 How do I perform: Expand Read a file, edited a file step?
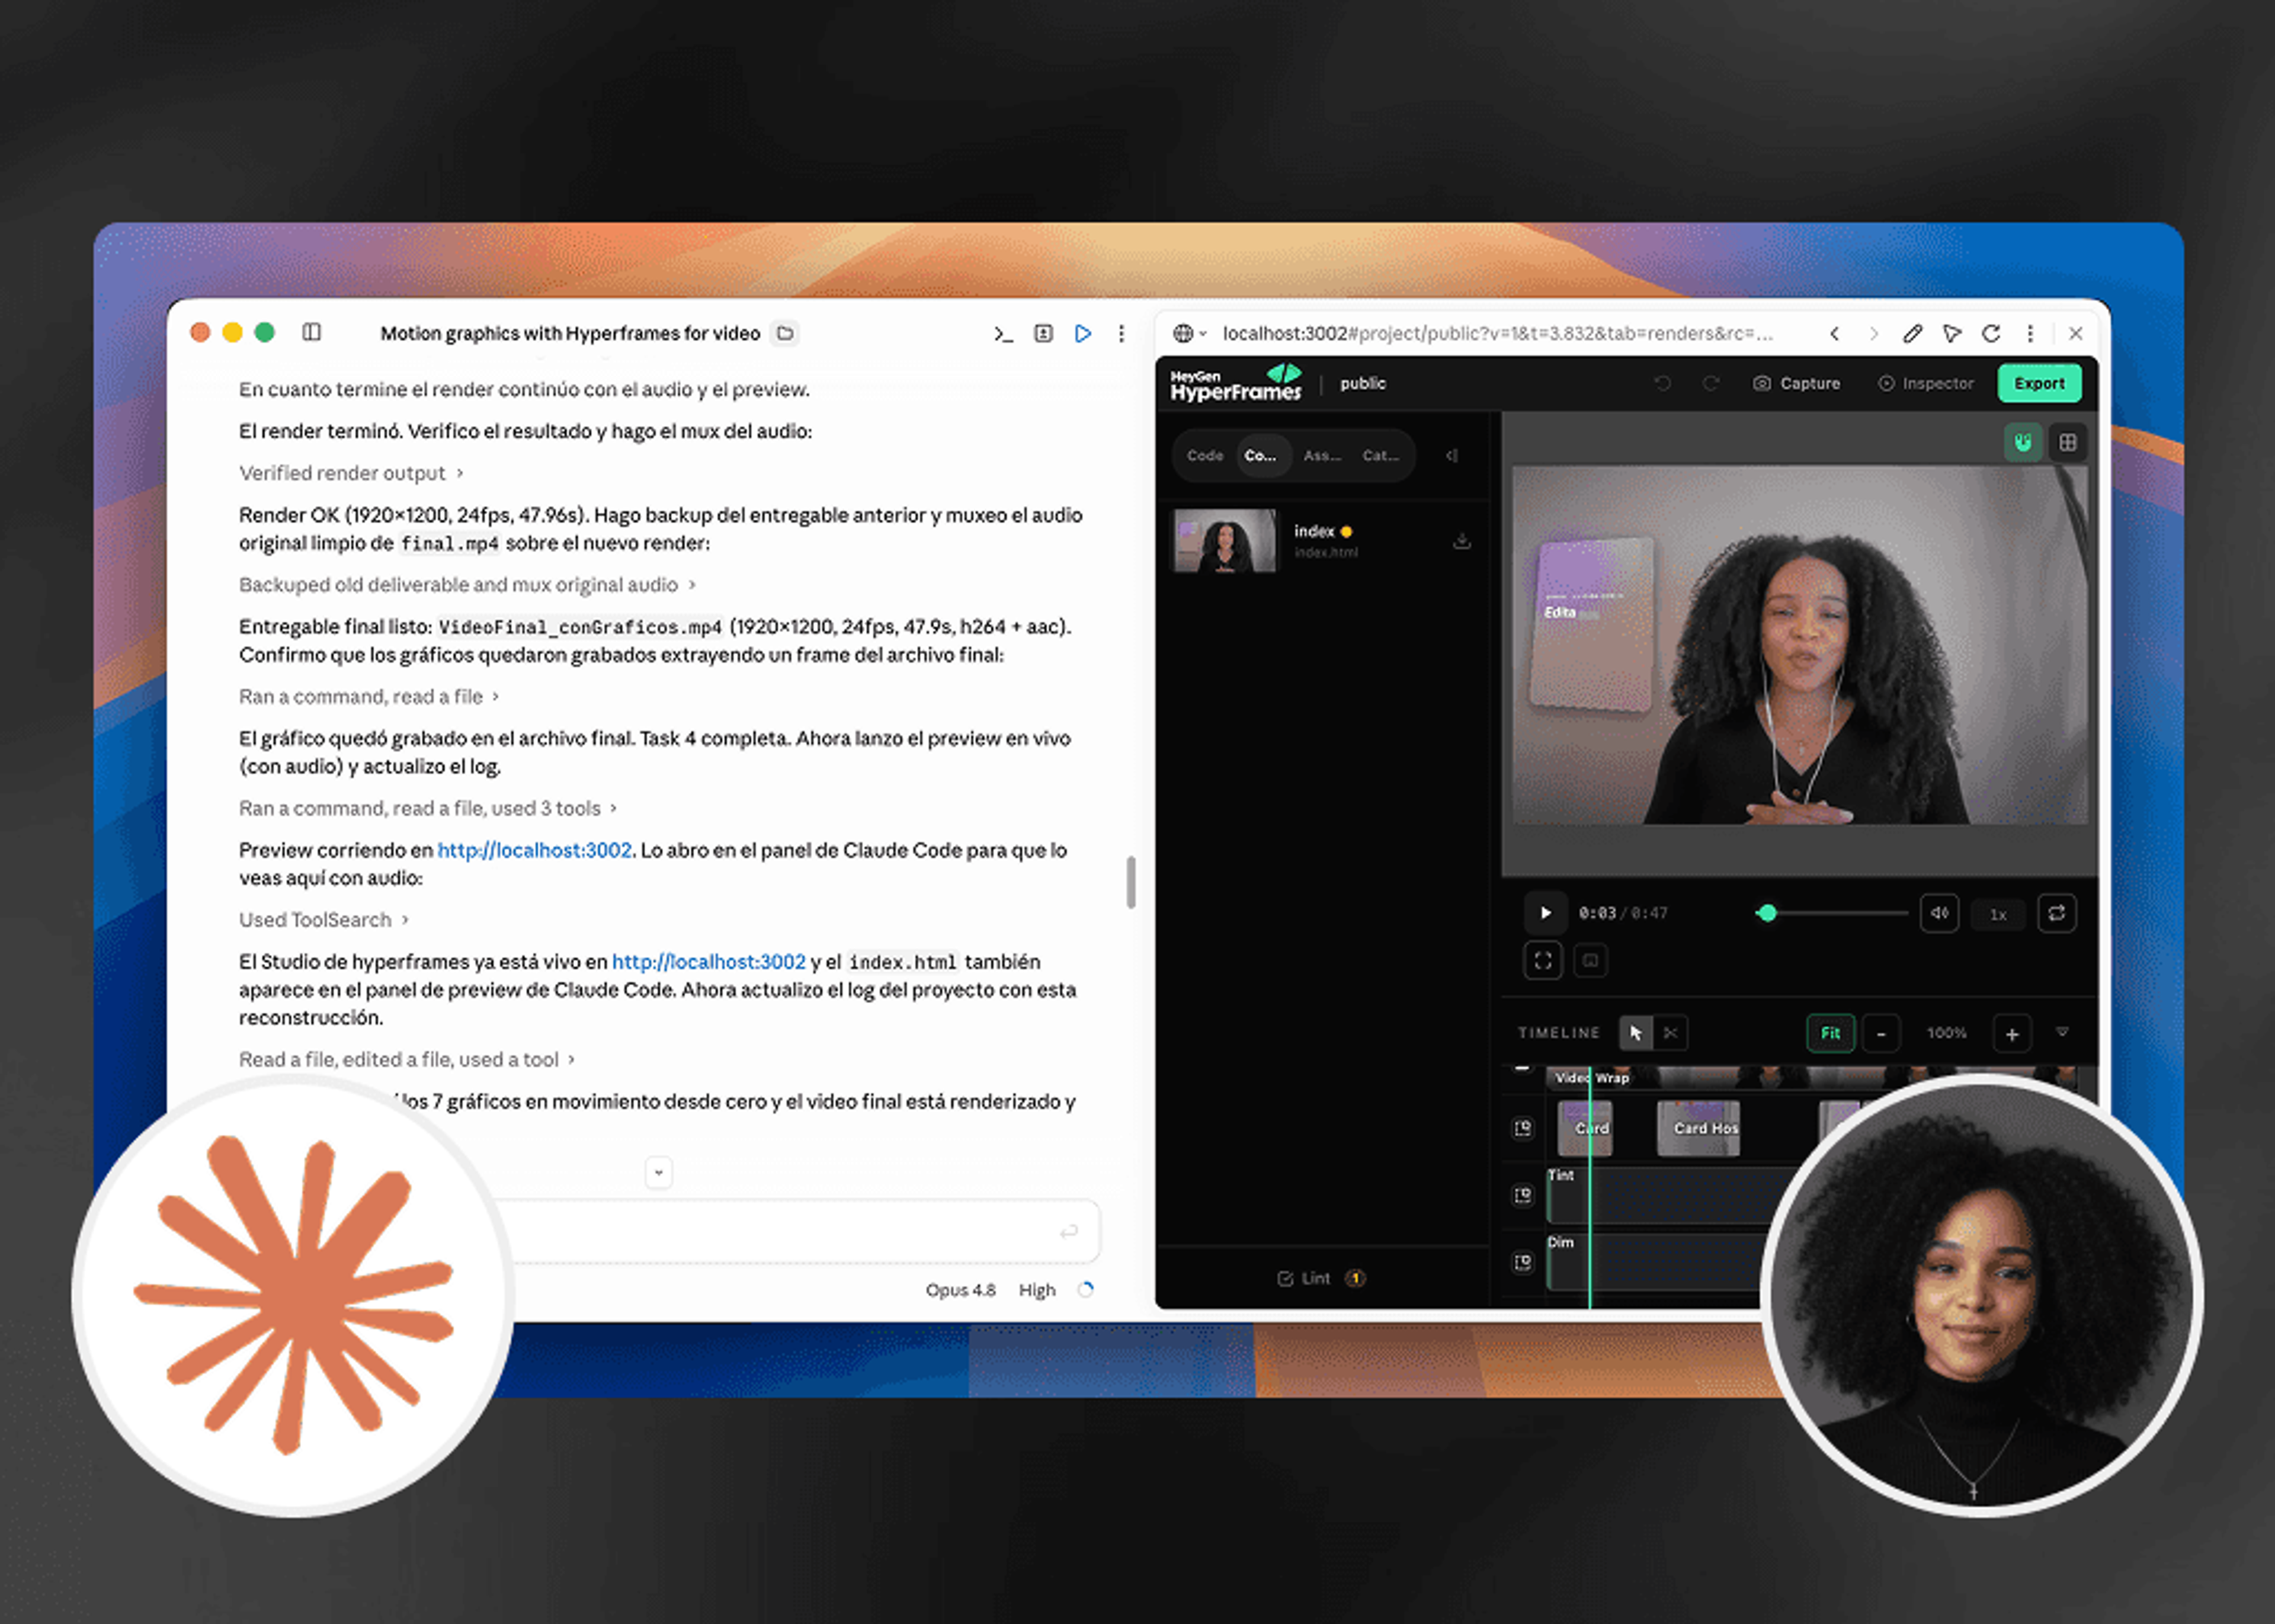click(x=407, y=1060)
